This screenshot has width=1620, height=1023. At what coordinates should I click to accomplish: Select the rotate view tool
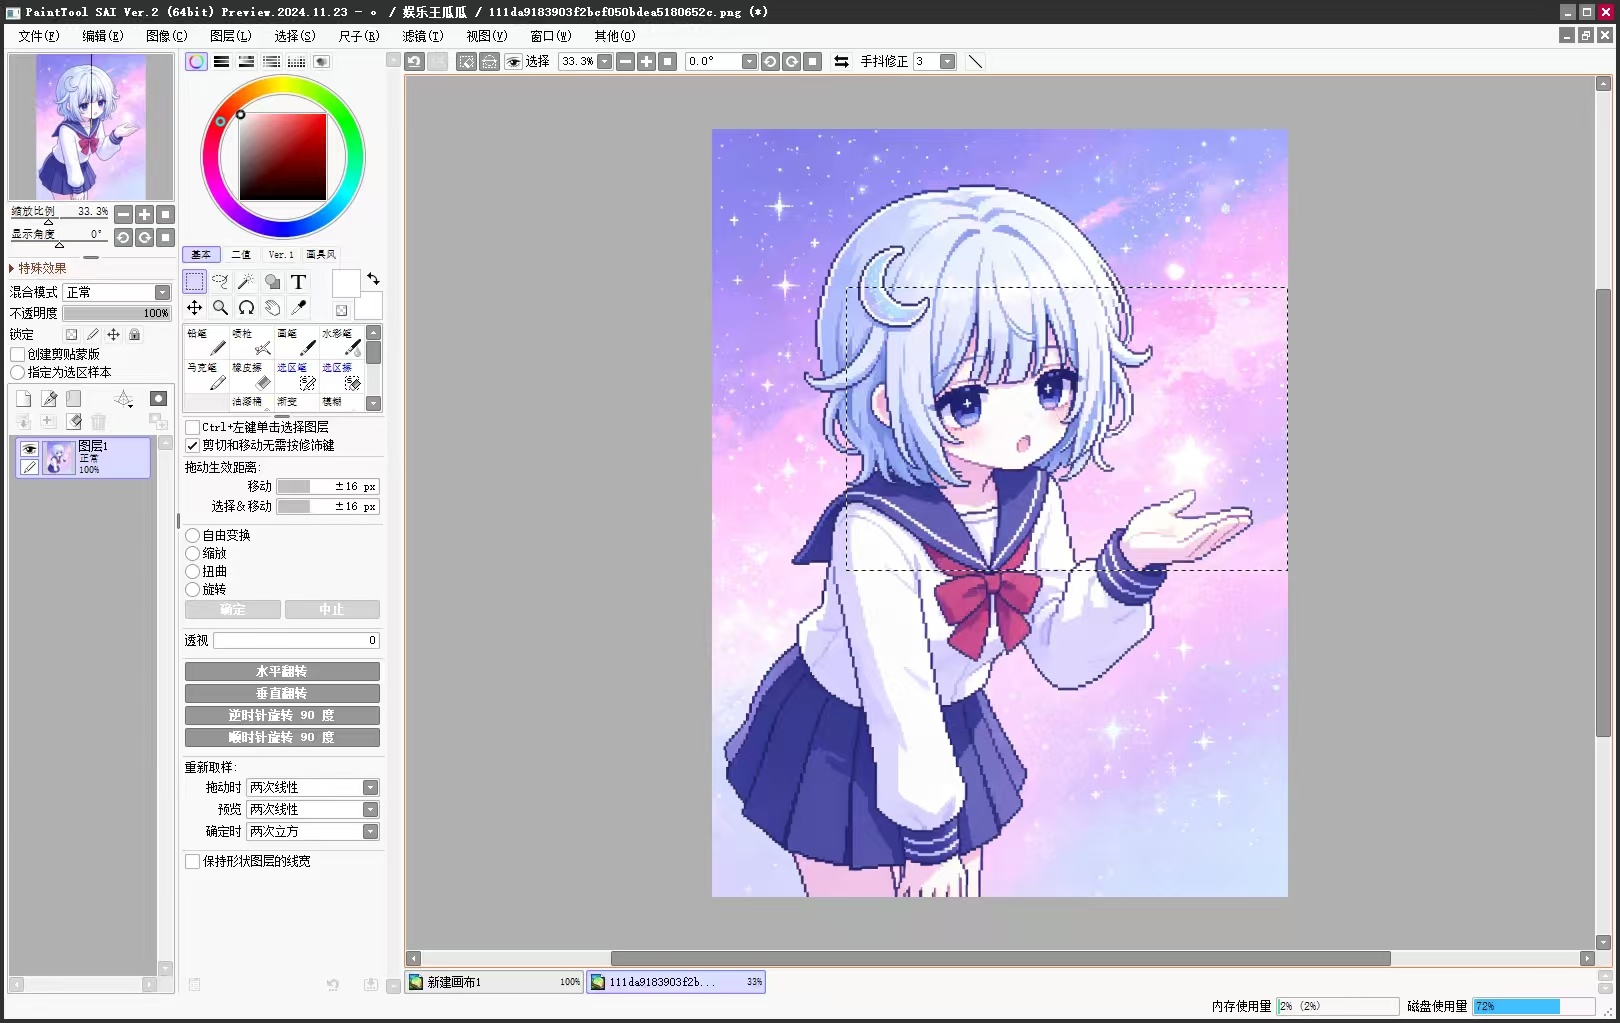(247, 308)
